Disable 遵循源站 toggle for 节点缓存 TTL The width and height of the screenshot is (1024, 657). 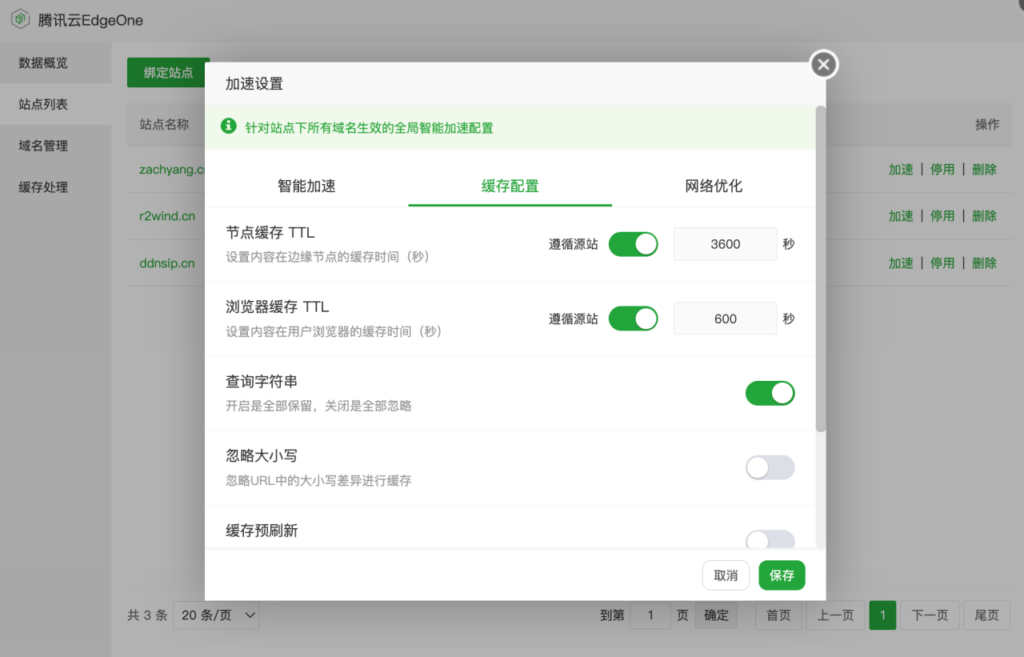click(x=633, y=243)
